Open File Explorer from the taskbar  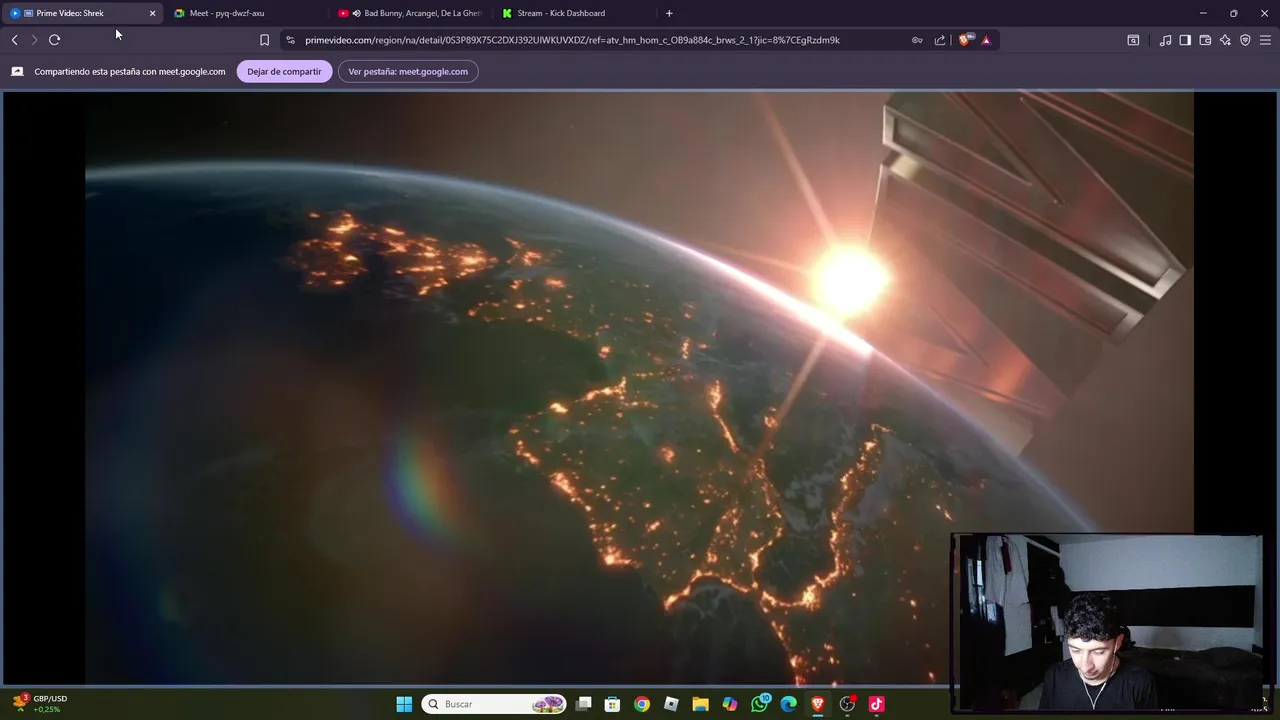pos(700,704)
